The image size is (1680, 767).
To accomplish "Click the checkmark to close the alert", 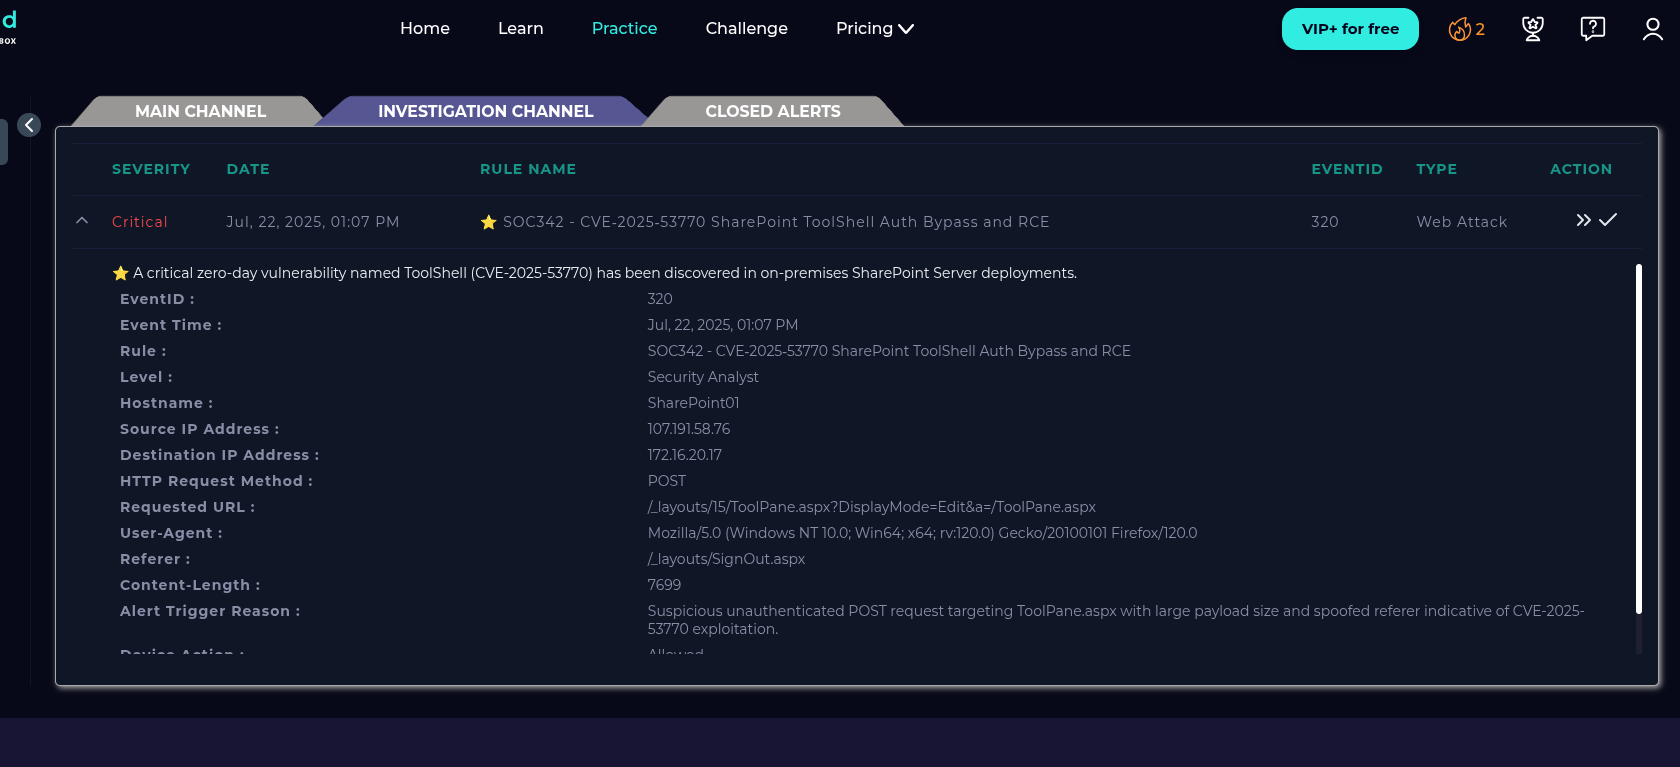I will point(1608,220).
